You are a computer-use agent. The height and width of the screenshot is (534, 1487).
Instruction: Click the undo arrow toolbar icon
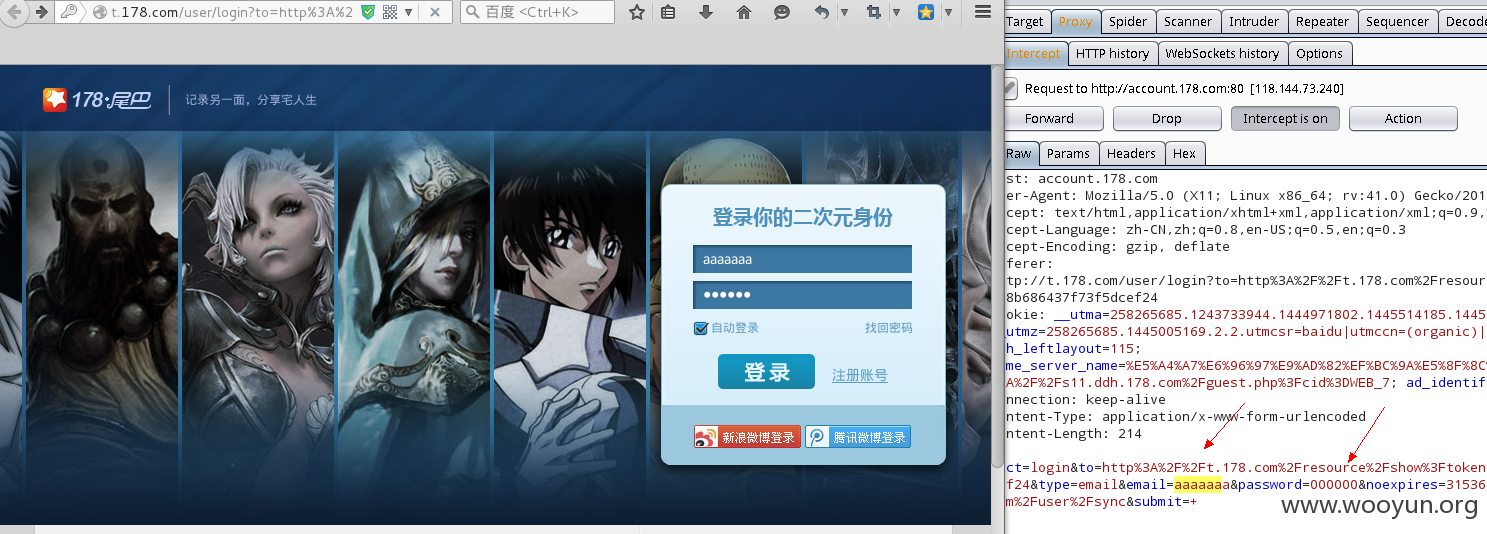821,12
